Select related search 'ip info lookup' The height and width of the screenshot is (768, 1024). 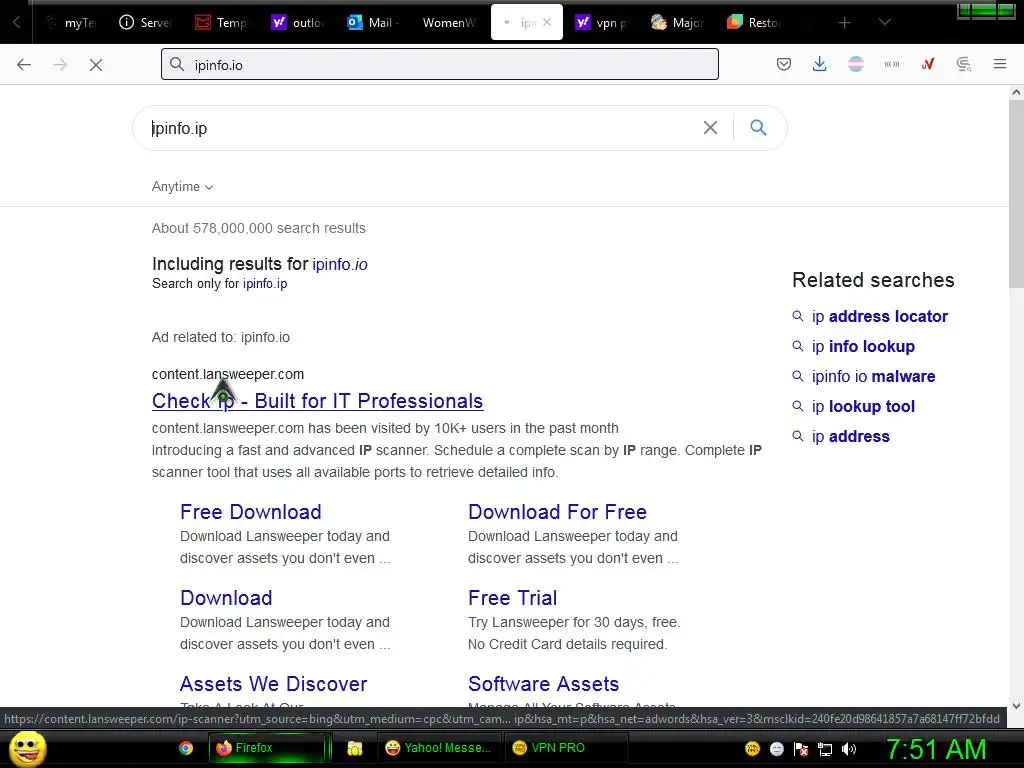pos(863,347)
